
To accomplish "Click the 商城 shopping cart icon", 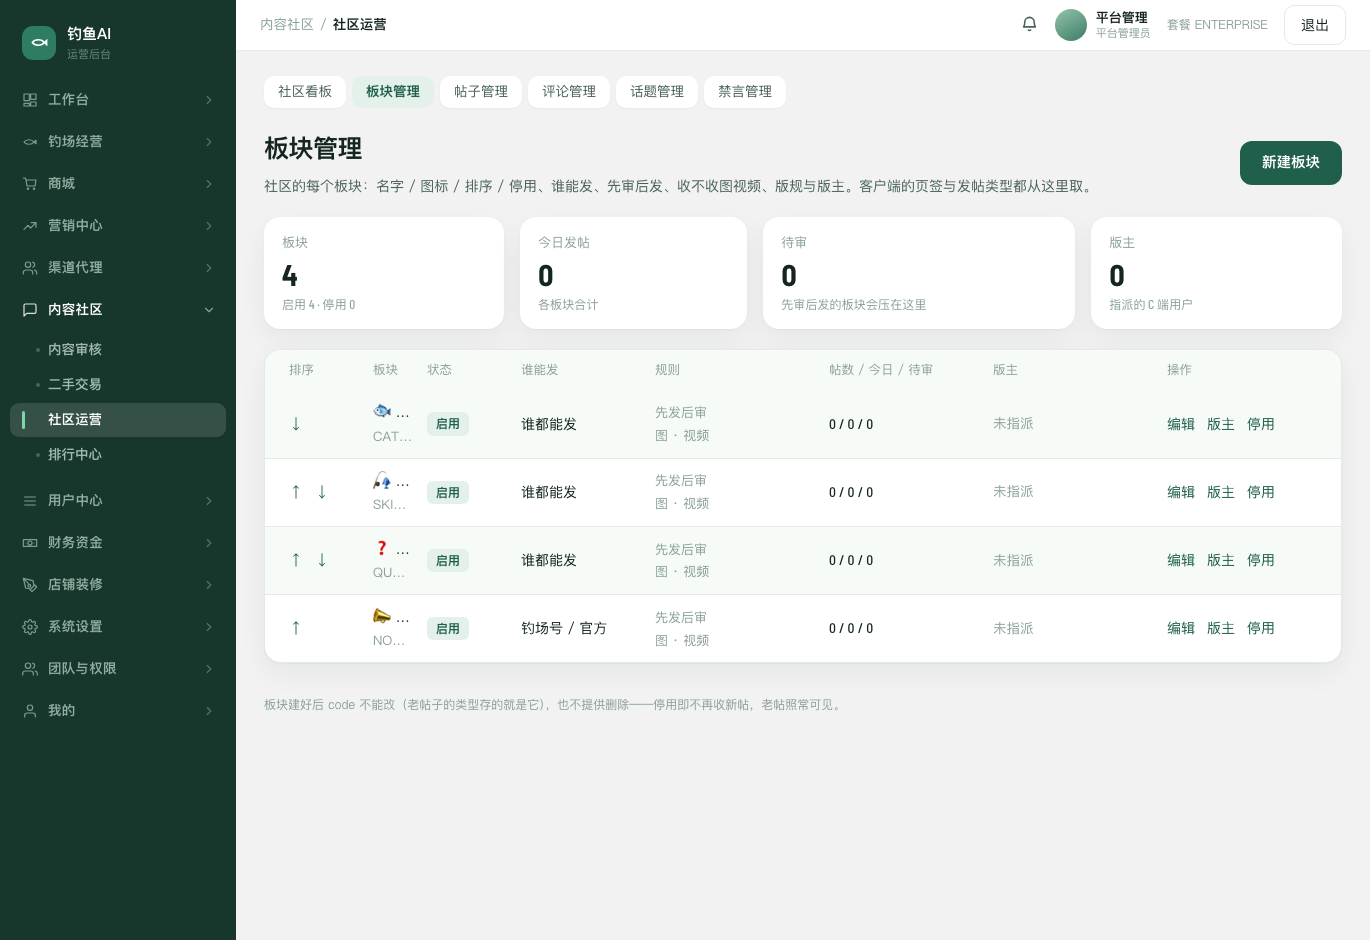I will pyautogui.click(x=30, y=184).
